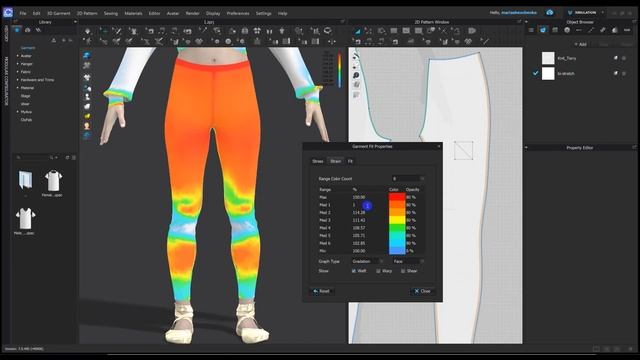Expand the Material folder in Library
Viewport: 640px width, 360px height.
coord(18,88)
